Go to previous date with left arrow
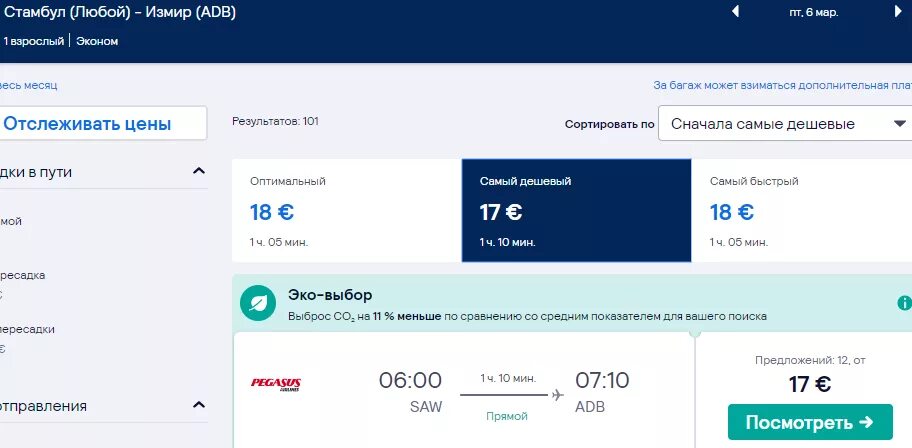Screen dimensions: 912x448 coord(735,12)
